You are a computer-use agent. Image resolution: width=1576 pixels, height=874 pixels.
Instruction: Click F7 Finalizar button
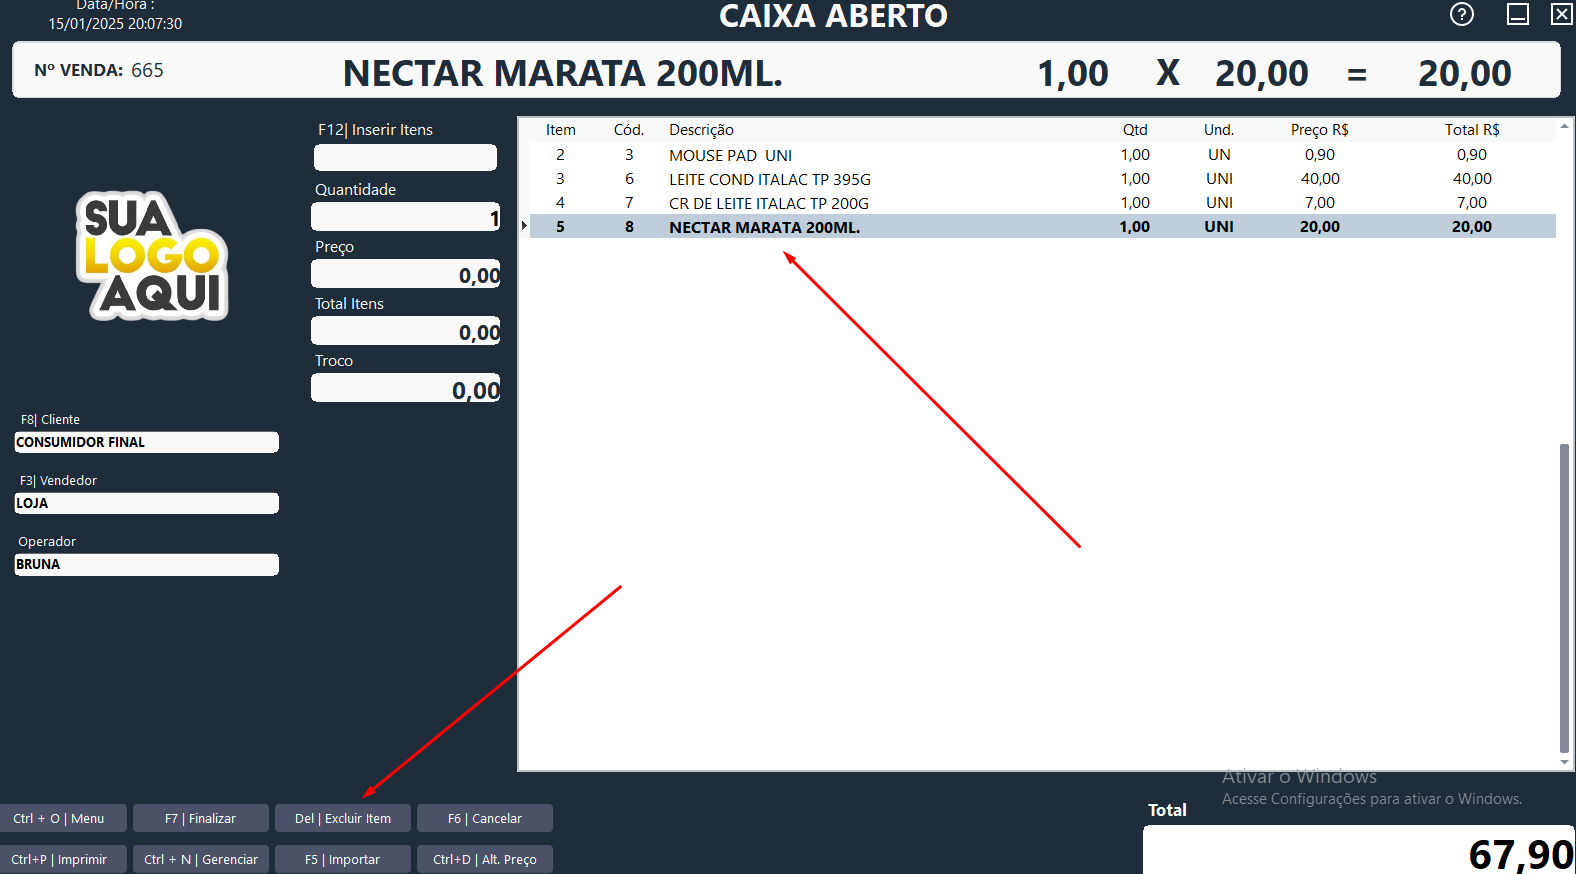coord(201,818)
